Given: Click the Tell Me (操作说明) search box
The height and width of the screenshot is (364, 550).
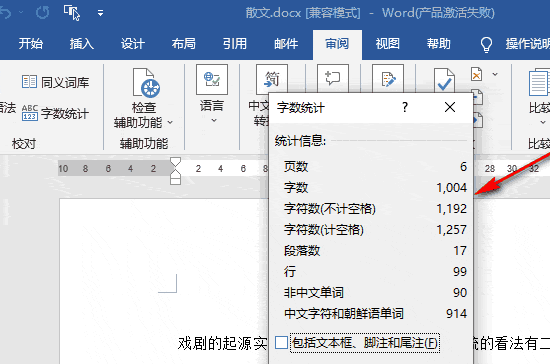Looking at the screenshot, I should click(x=528, y=44).
